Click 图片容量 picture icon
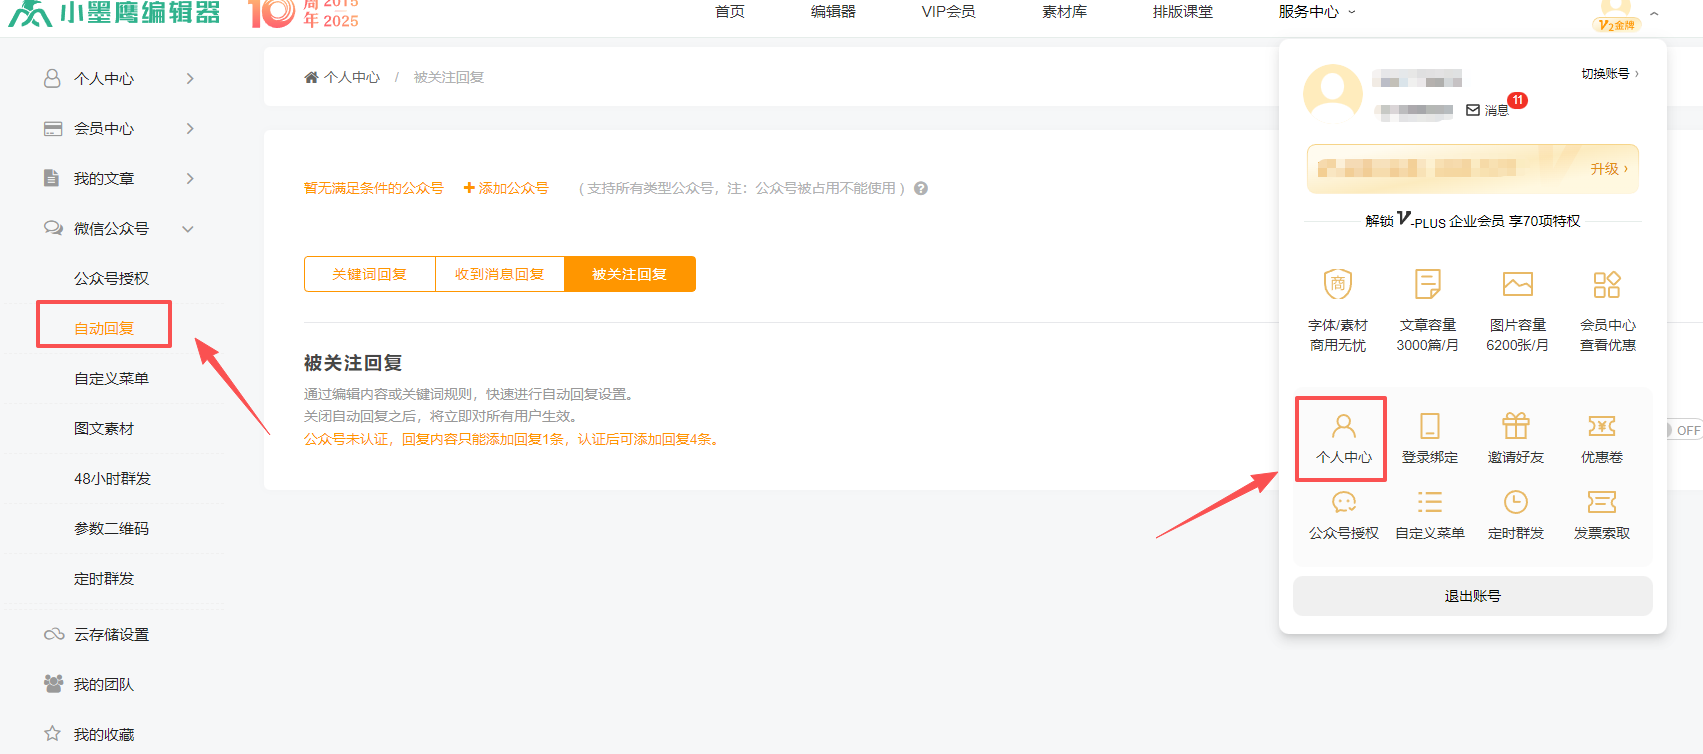Image resolution: width=1703 pixels, height=754 pixels. [1518, 284]
